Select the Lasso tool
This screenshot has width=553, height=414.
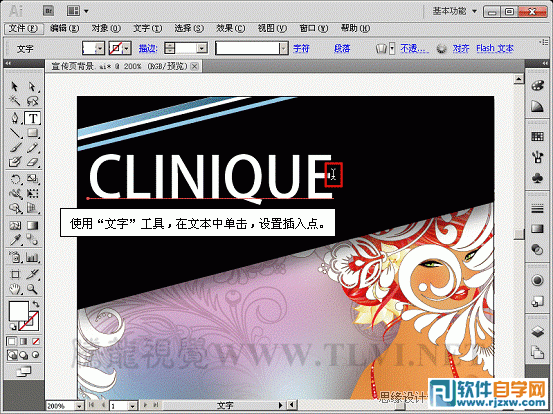click(32, 101)
